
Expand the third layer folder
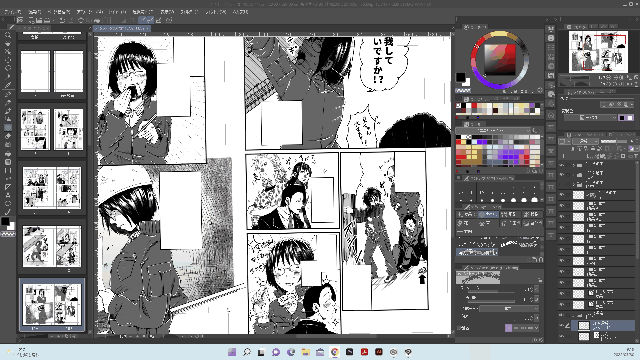[574, 184]
